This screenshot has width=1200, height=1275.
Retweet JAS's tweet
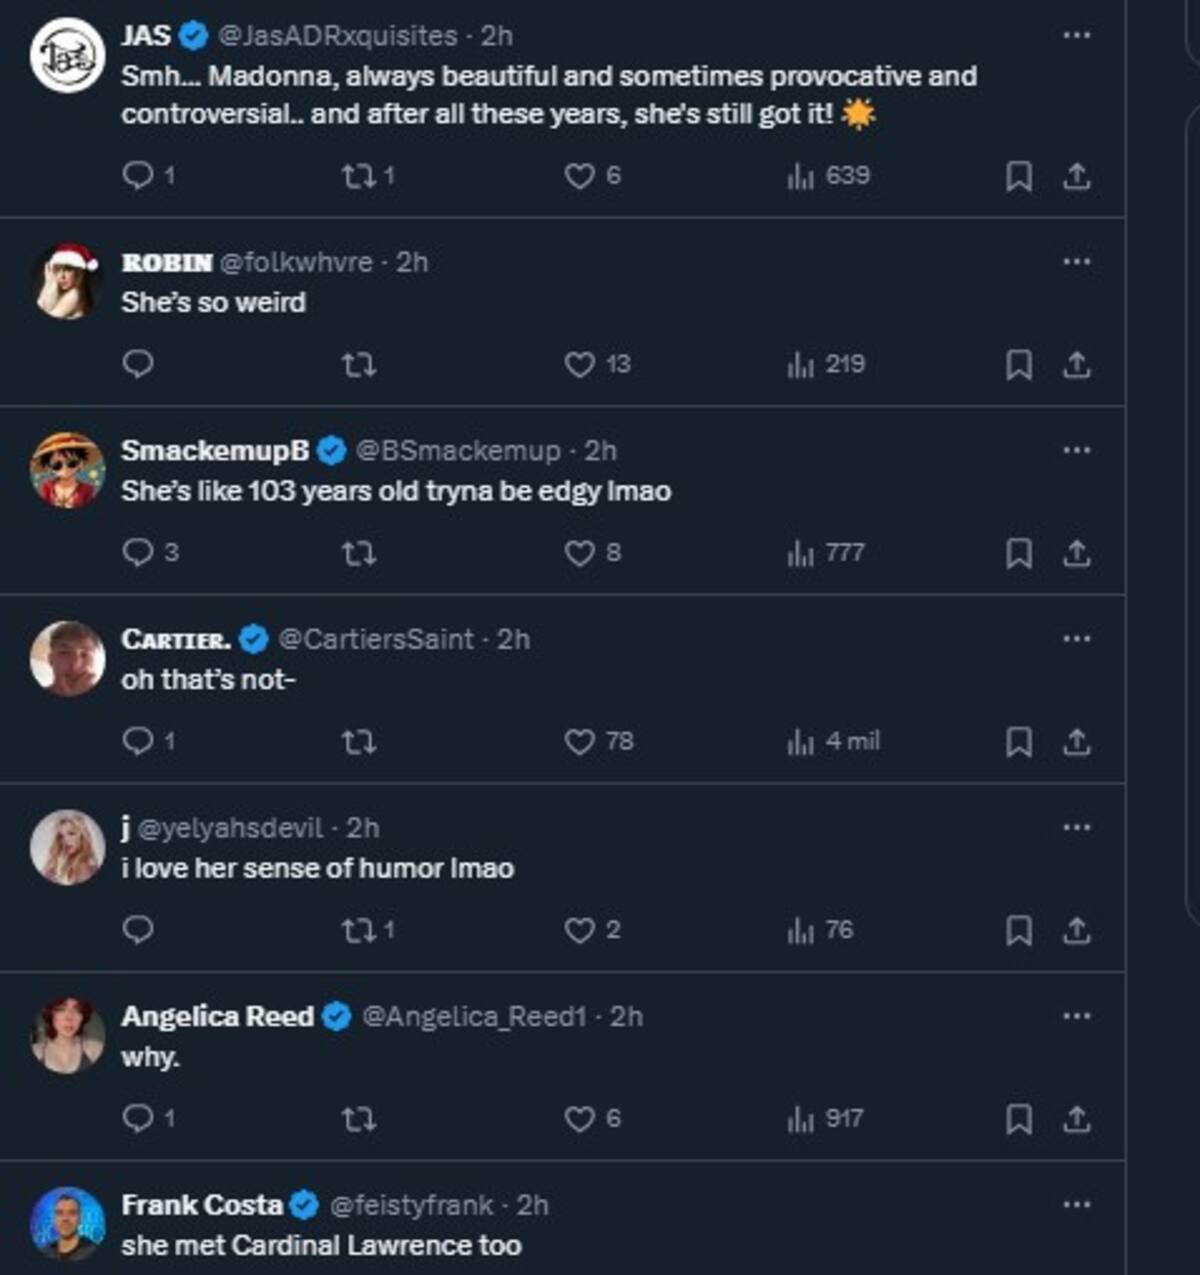357,176
